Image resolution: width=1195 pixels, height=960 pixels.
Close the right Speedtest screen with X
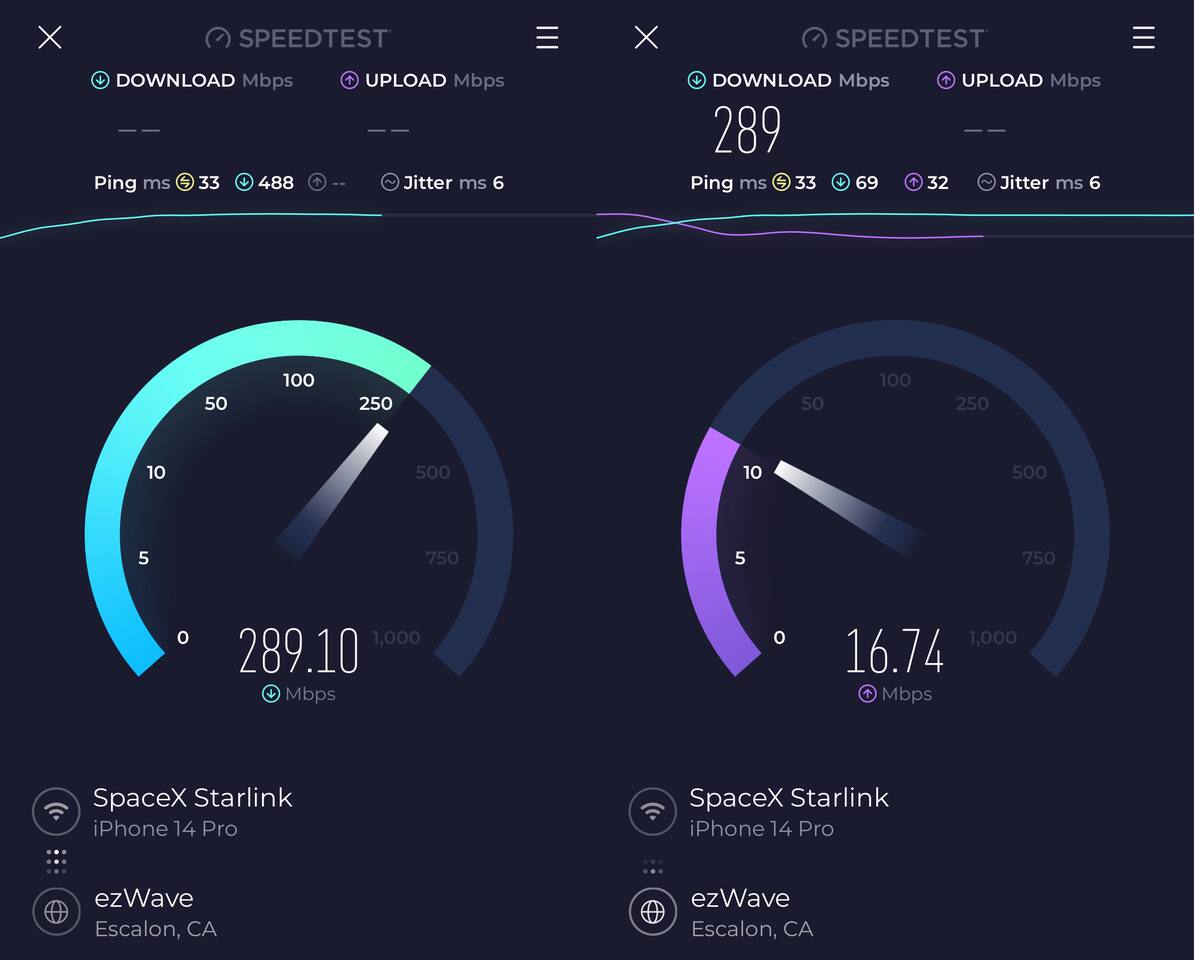[646, 37]
